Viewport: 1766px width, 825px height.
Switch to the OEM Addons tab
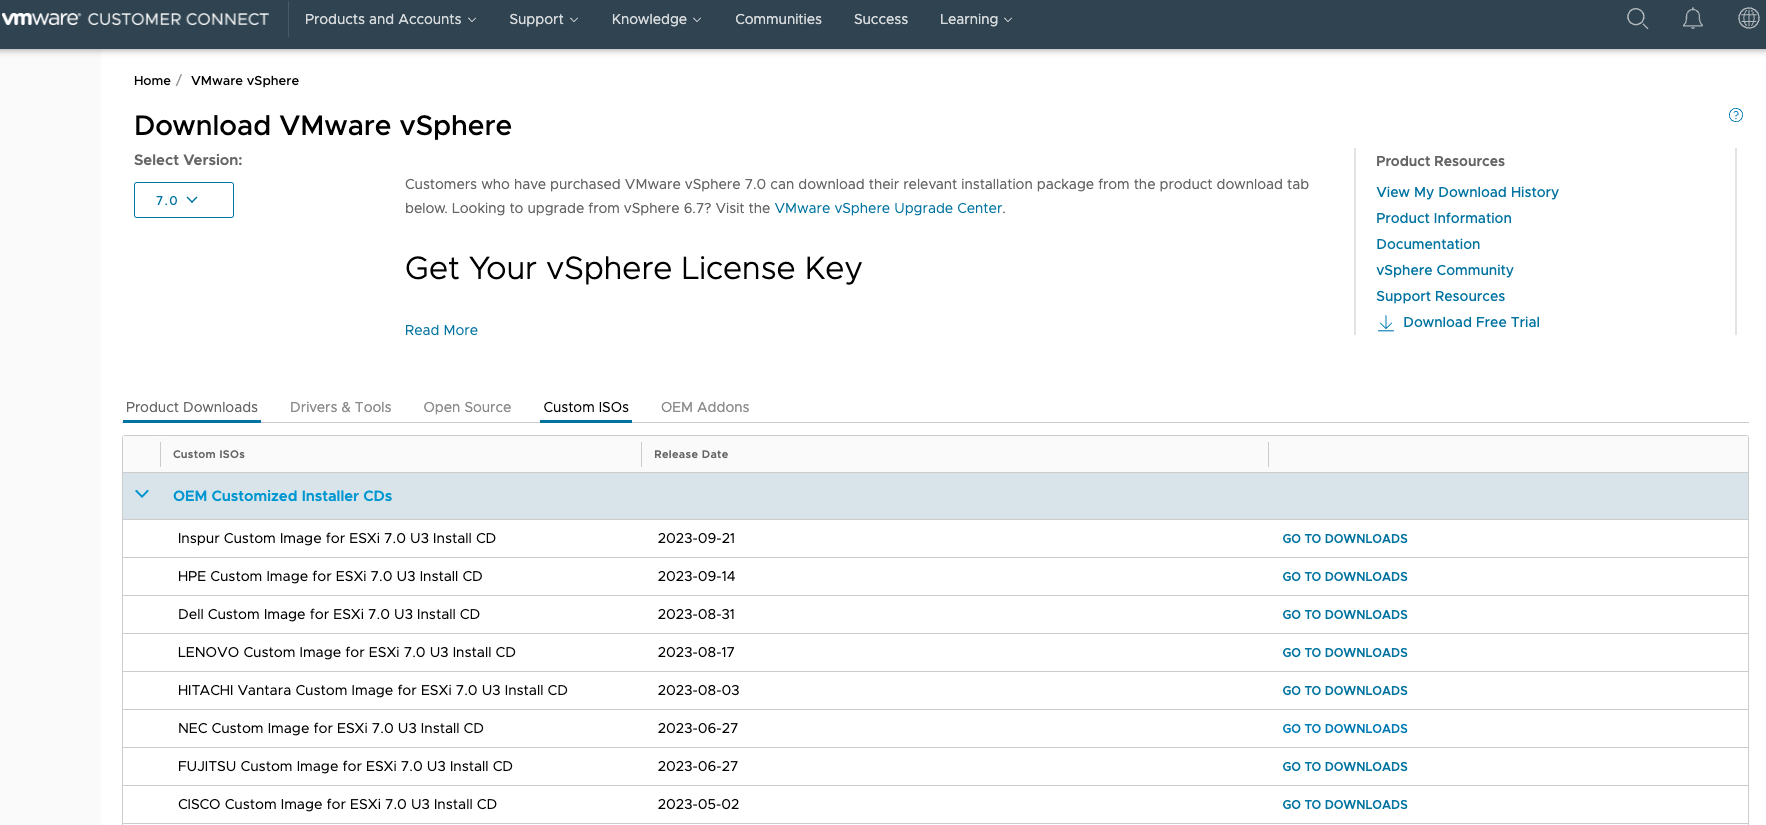[705, 407]
